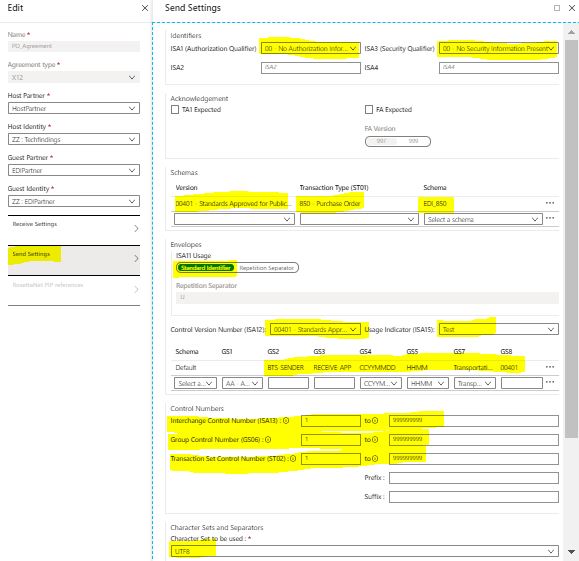
Task: Open ISA1 Authorization Qualifier dropdown
Action: click(311, 48)
